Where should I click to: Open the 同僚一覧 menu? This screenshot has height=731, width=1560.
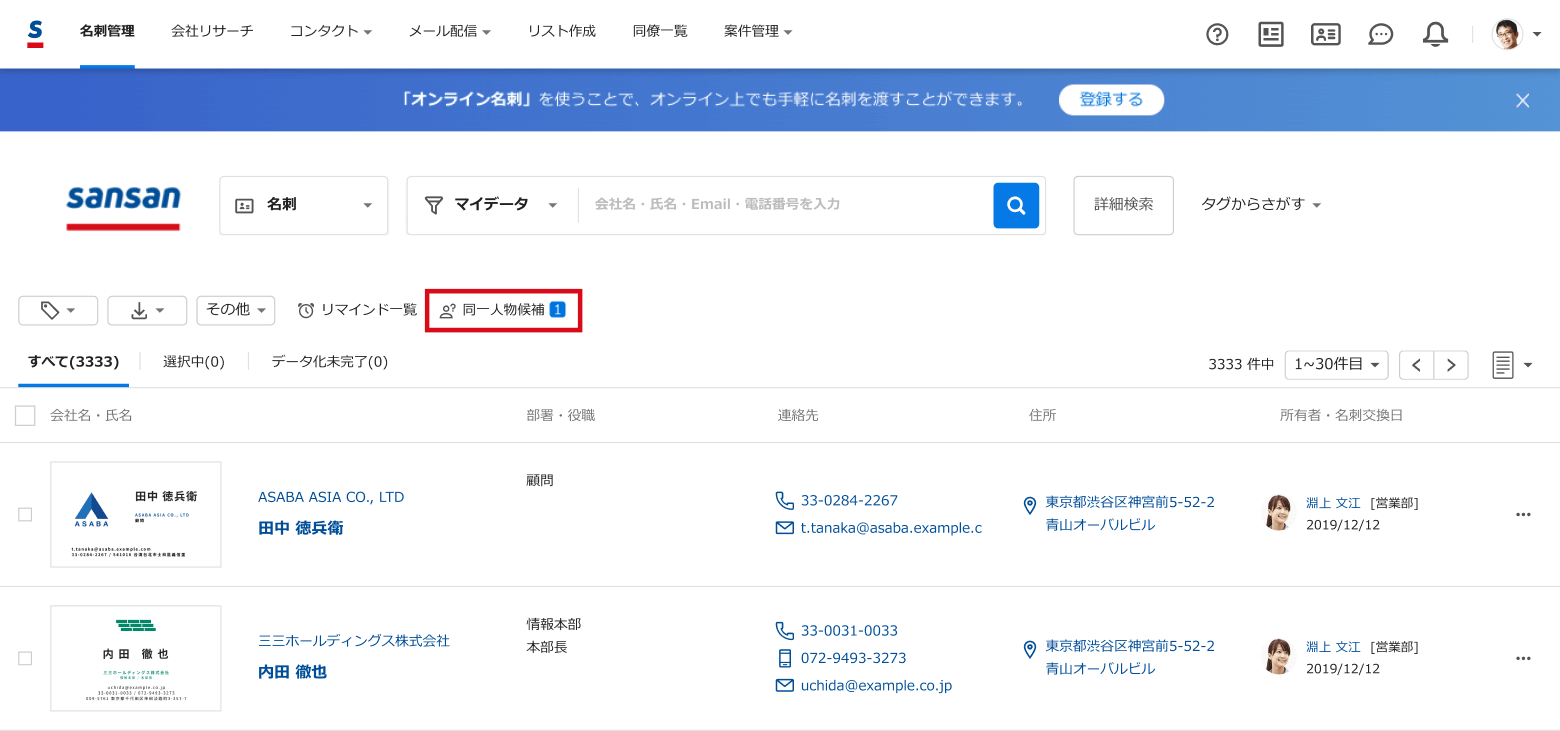click(660, 31)
